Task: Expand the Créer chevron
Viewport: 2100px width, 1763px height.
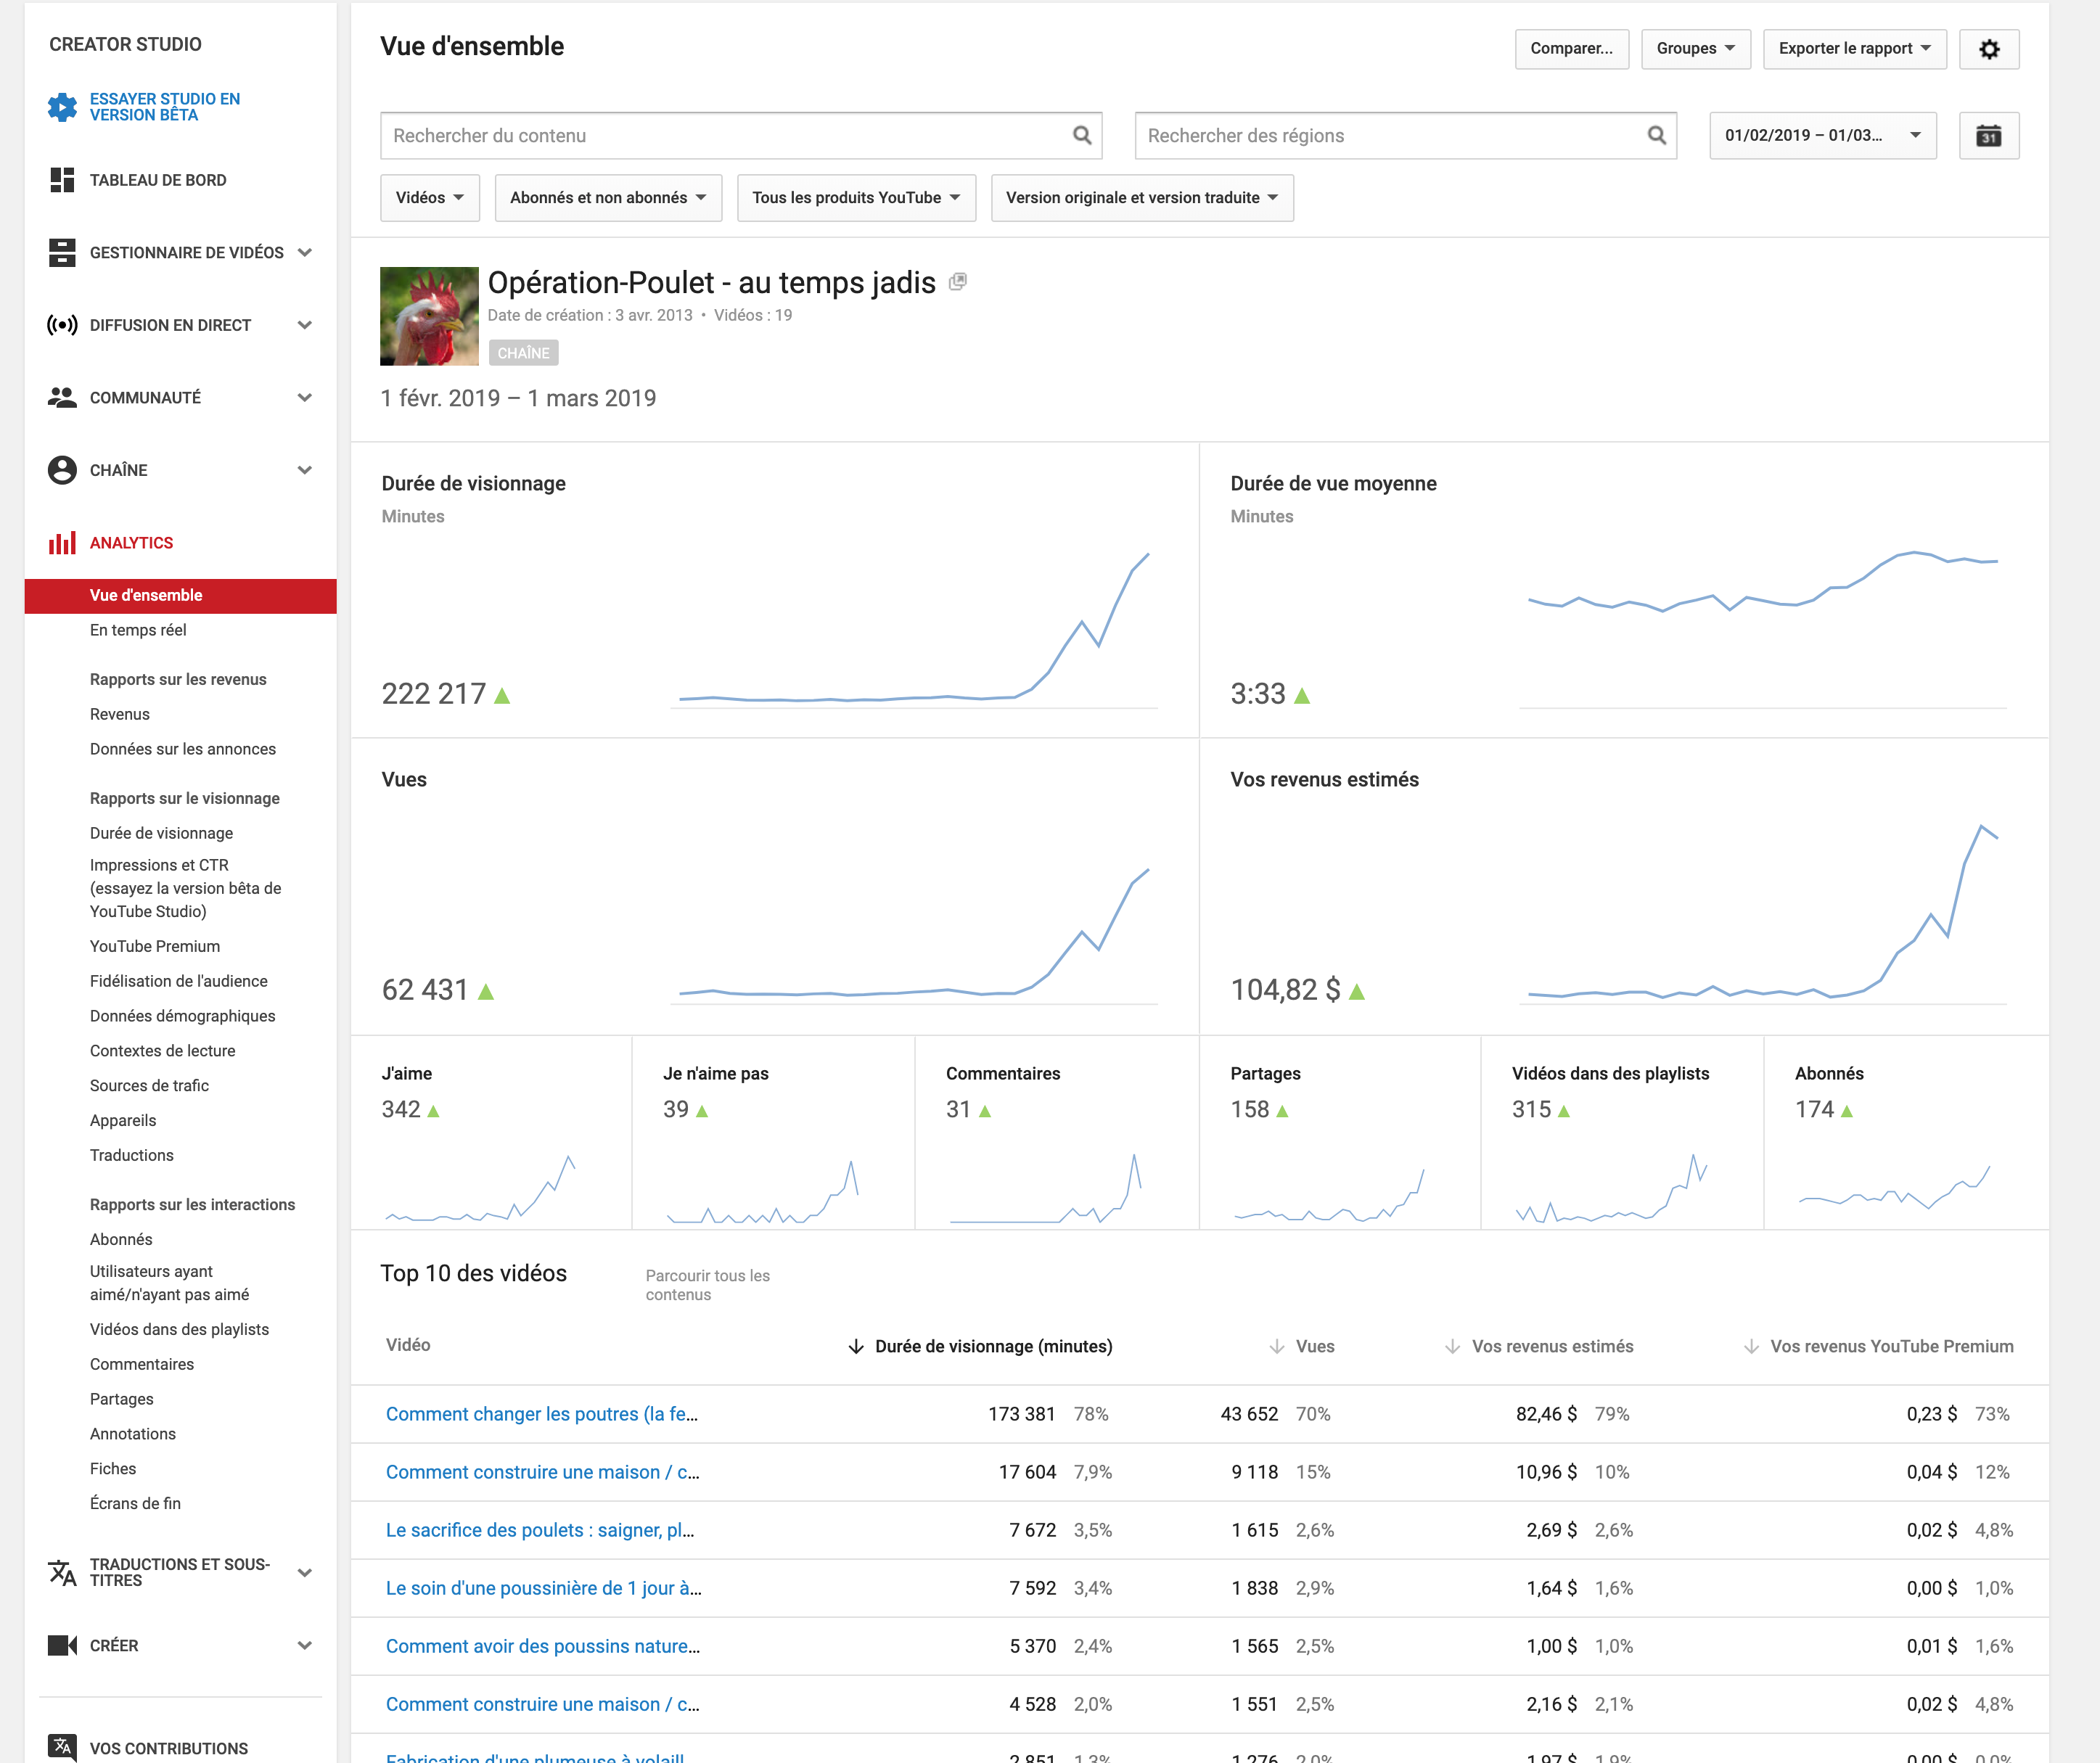Action: [305, 1645]
